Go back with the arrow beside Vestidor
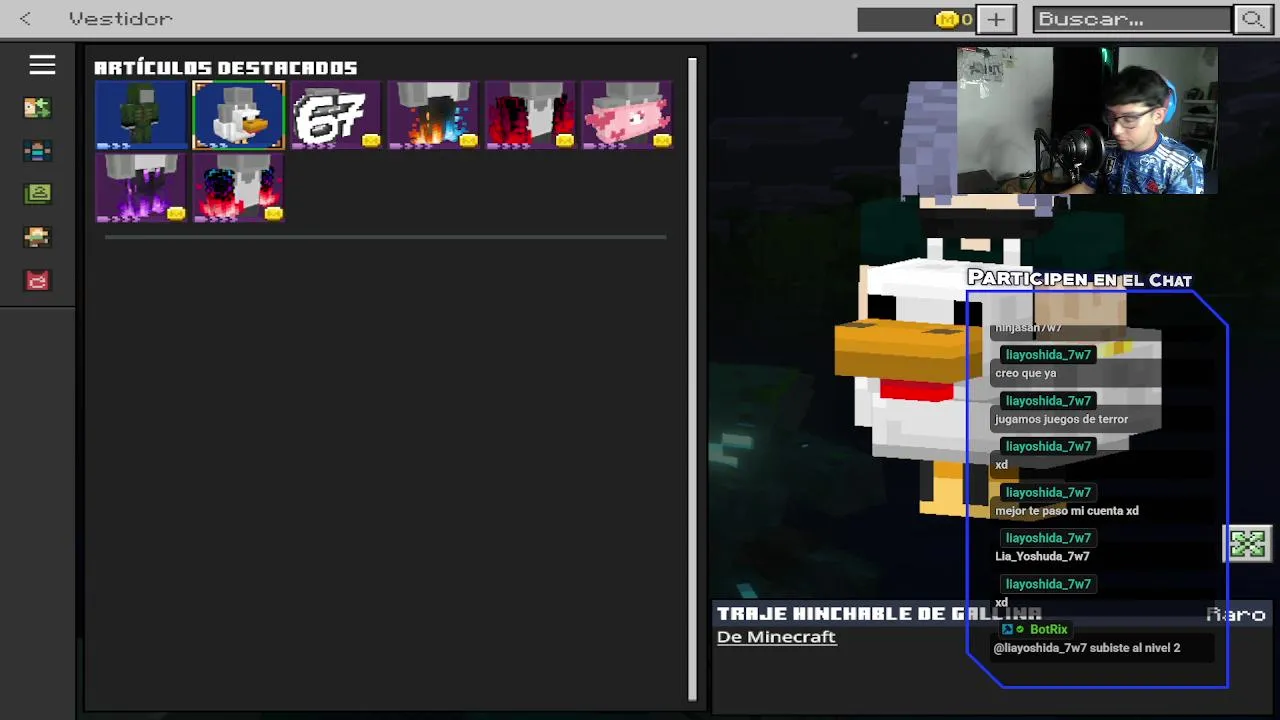The height and width of the screenshot is (720, 1280). [25, 19]
